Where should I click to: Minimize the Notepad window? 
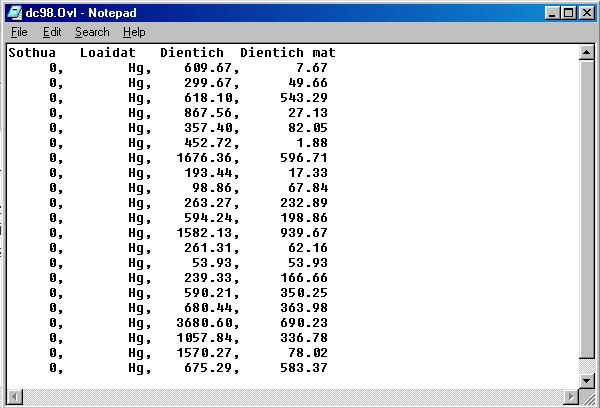pos(551,13)
